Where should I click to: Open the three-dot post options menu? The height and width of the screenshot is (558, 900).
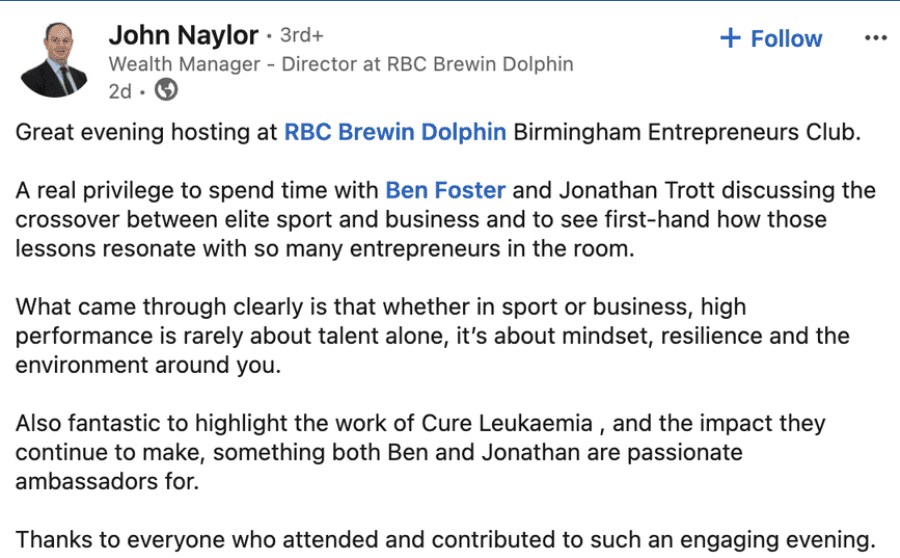click(x=875, y=38)
